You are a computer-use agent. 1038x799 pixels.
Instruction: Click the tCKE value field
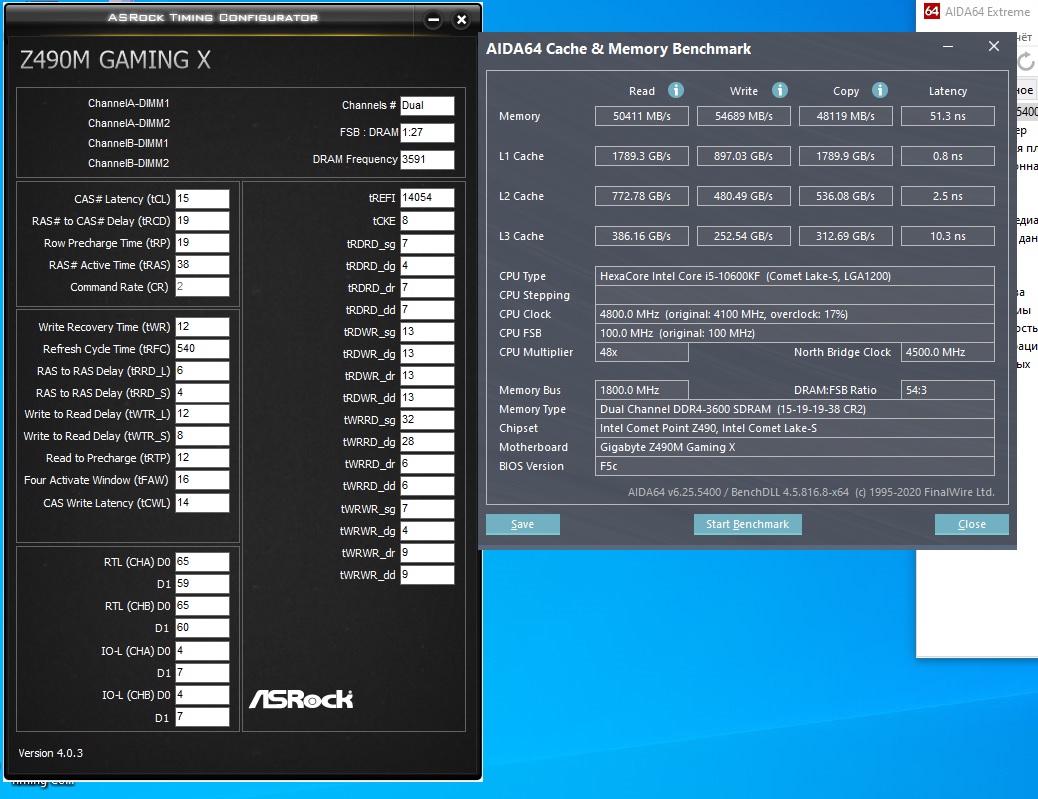coord(428,220)
